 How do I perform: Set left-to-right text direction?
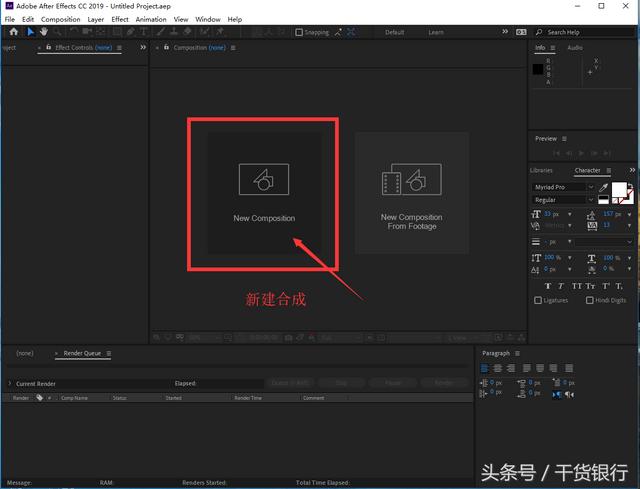(557, 395)
